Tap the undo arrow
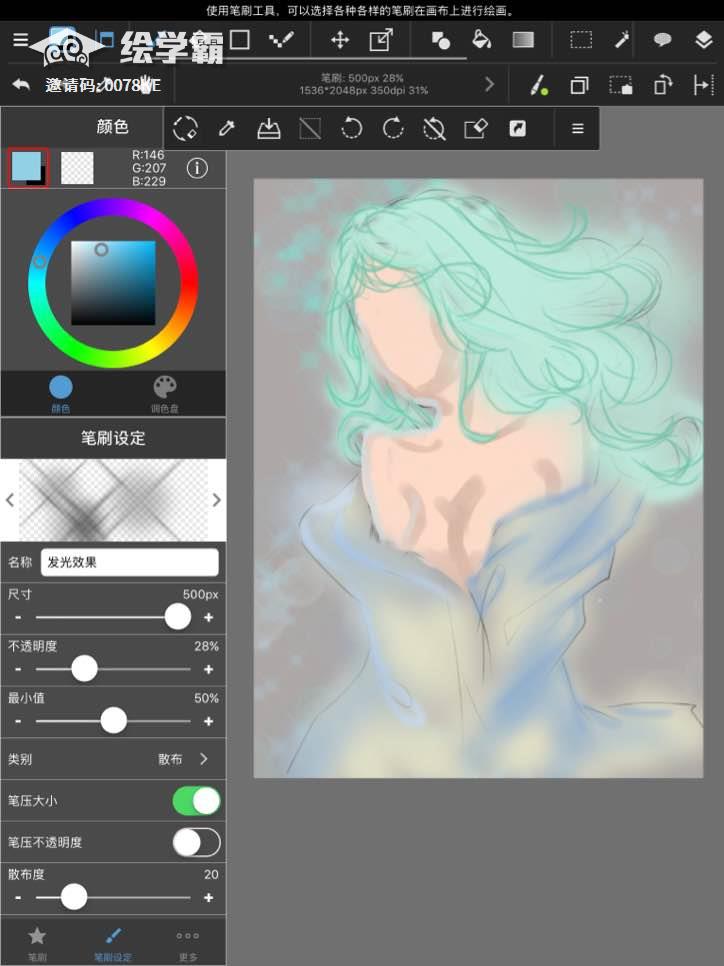The height and width of the screenshot is (966, 724). point(21,85)
